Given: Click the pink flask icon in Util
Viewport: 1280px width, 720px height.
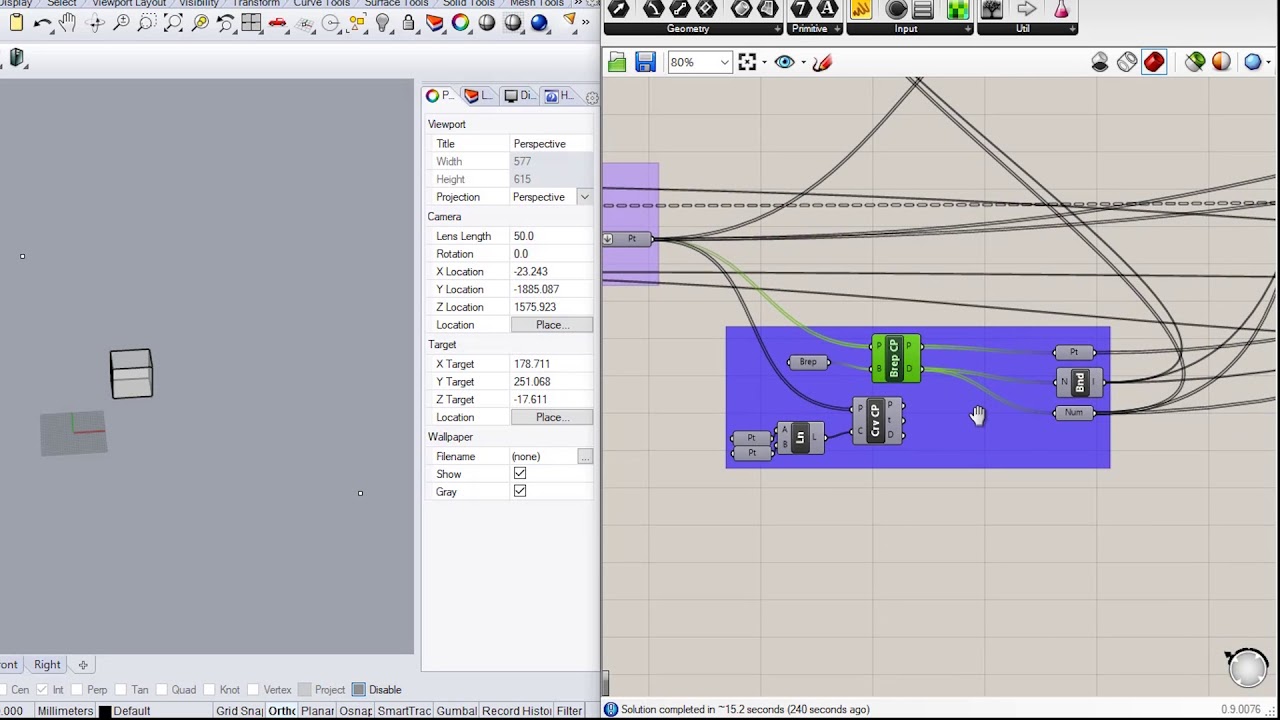Looking at the screenshot, I should pos(1061,10).
